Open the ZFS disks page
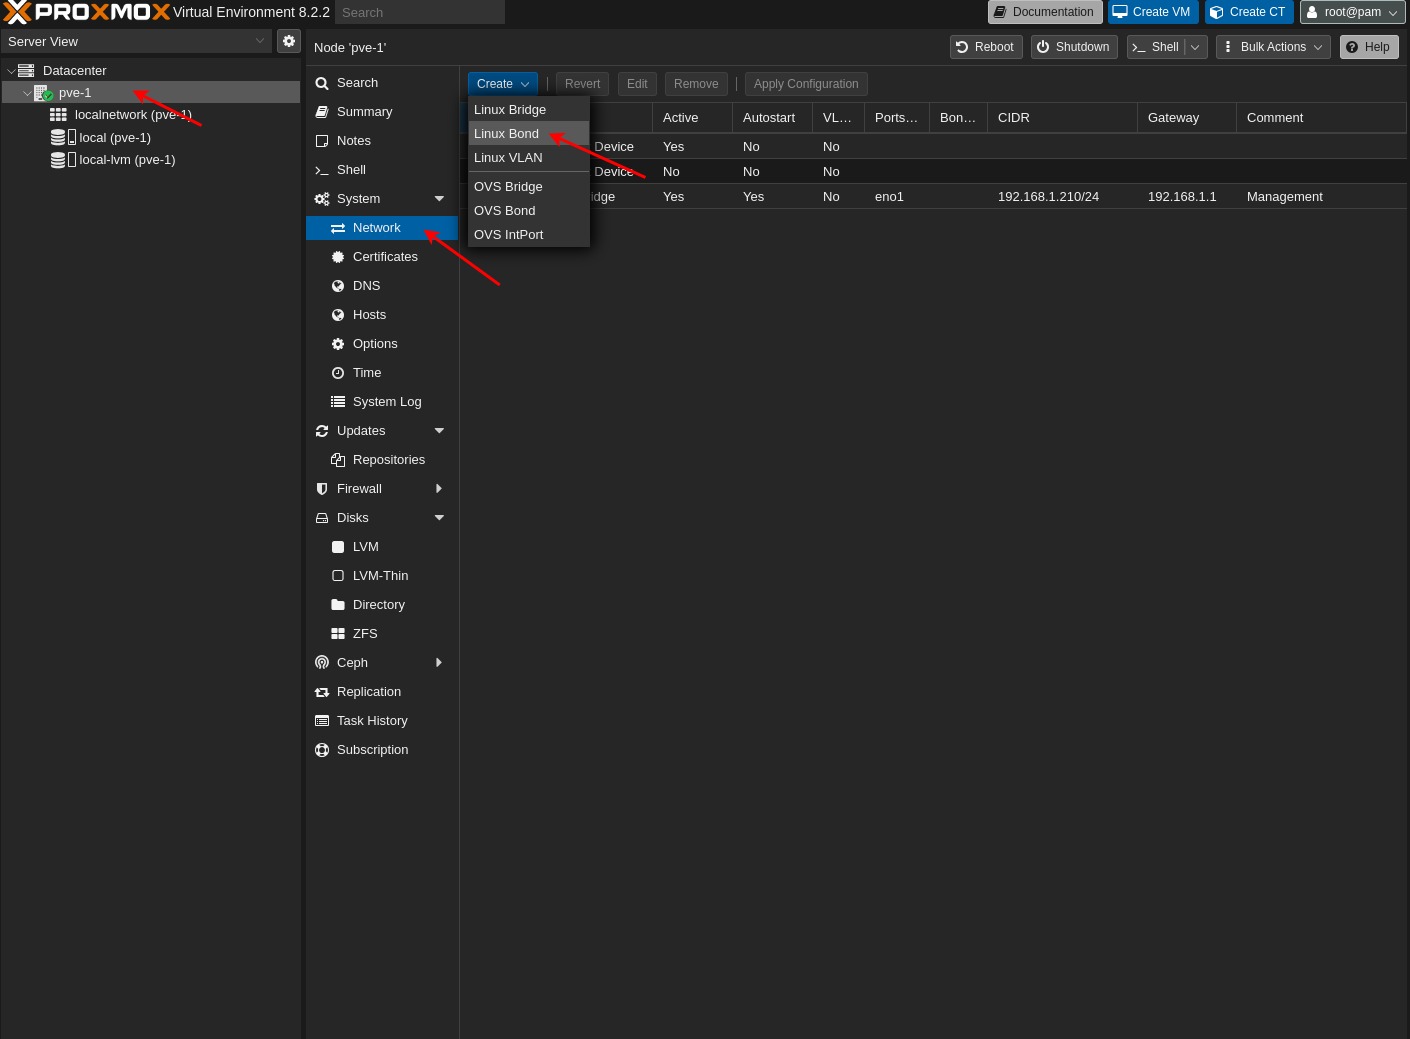1410x1039 pixels. coord(365,634)
